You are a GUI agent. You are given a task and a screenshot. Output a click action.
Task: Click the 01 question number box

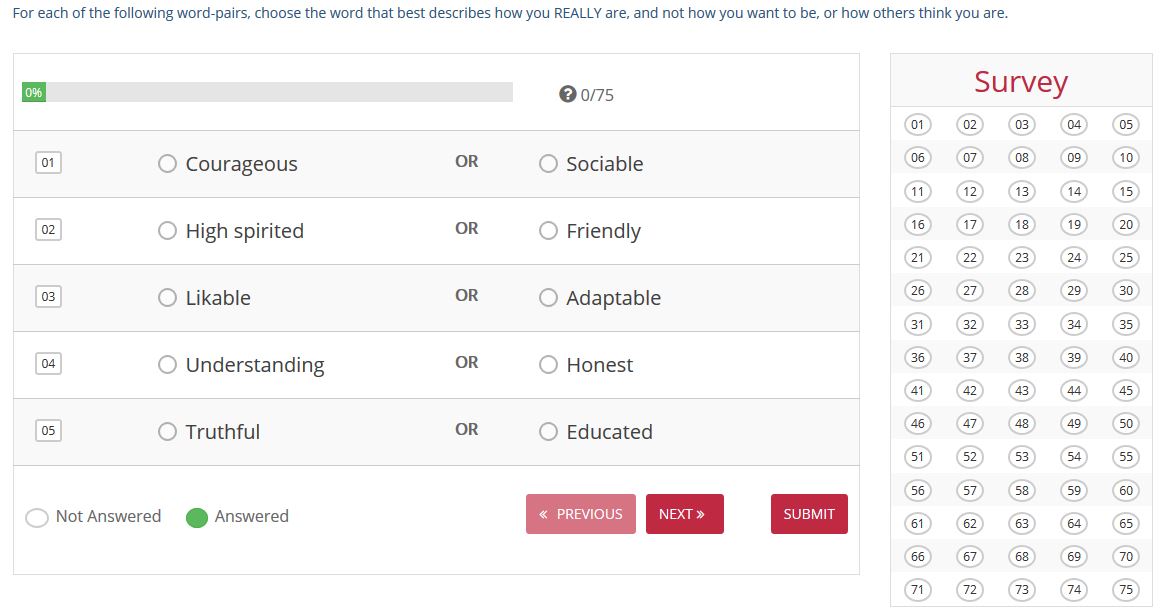[48, 162]
